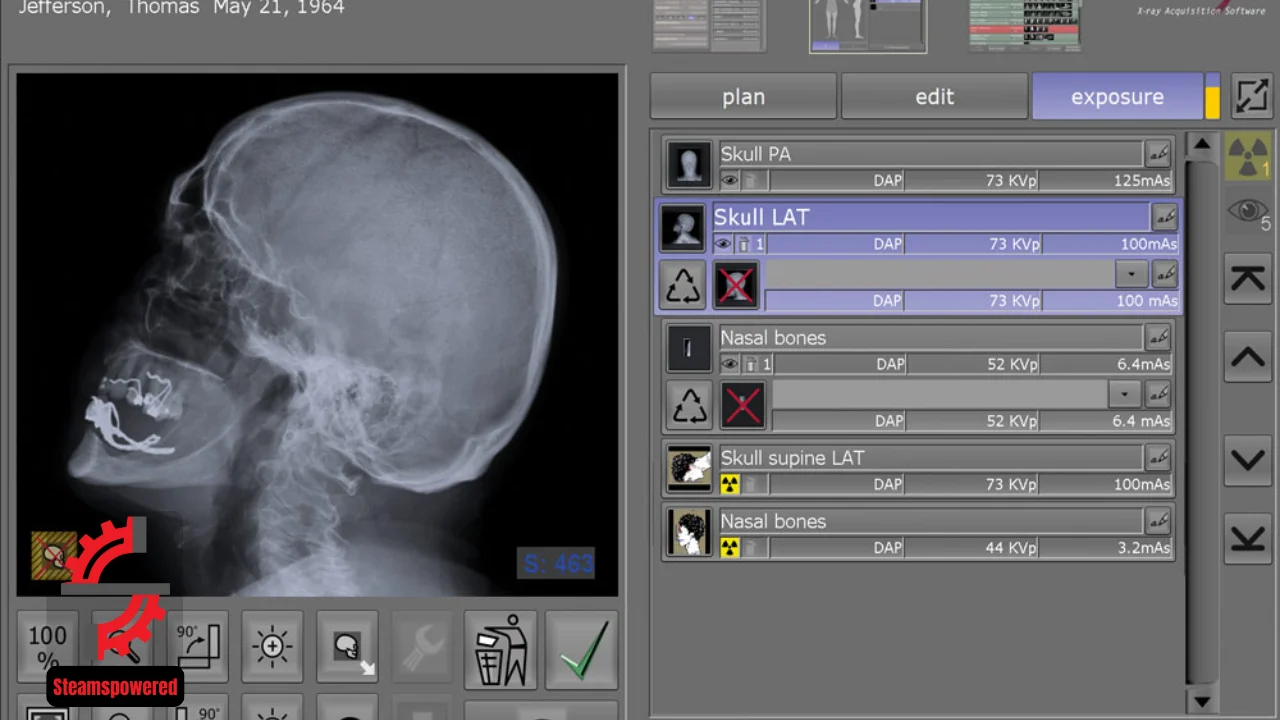1280x720 pixels.
Task: Set image zoom to 100%
Action: pyautogui.click(x=47, y=647)
